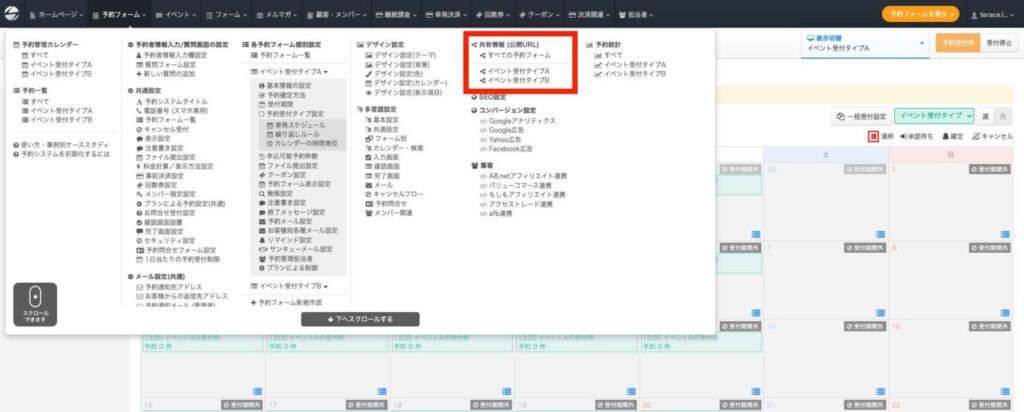This screenshot has height=412, width=1024.
Task: Click the scroll mouse indicator icon
Action: 34,298
